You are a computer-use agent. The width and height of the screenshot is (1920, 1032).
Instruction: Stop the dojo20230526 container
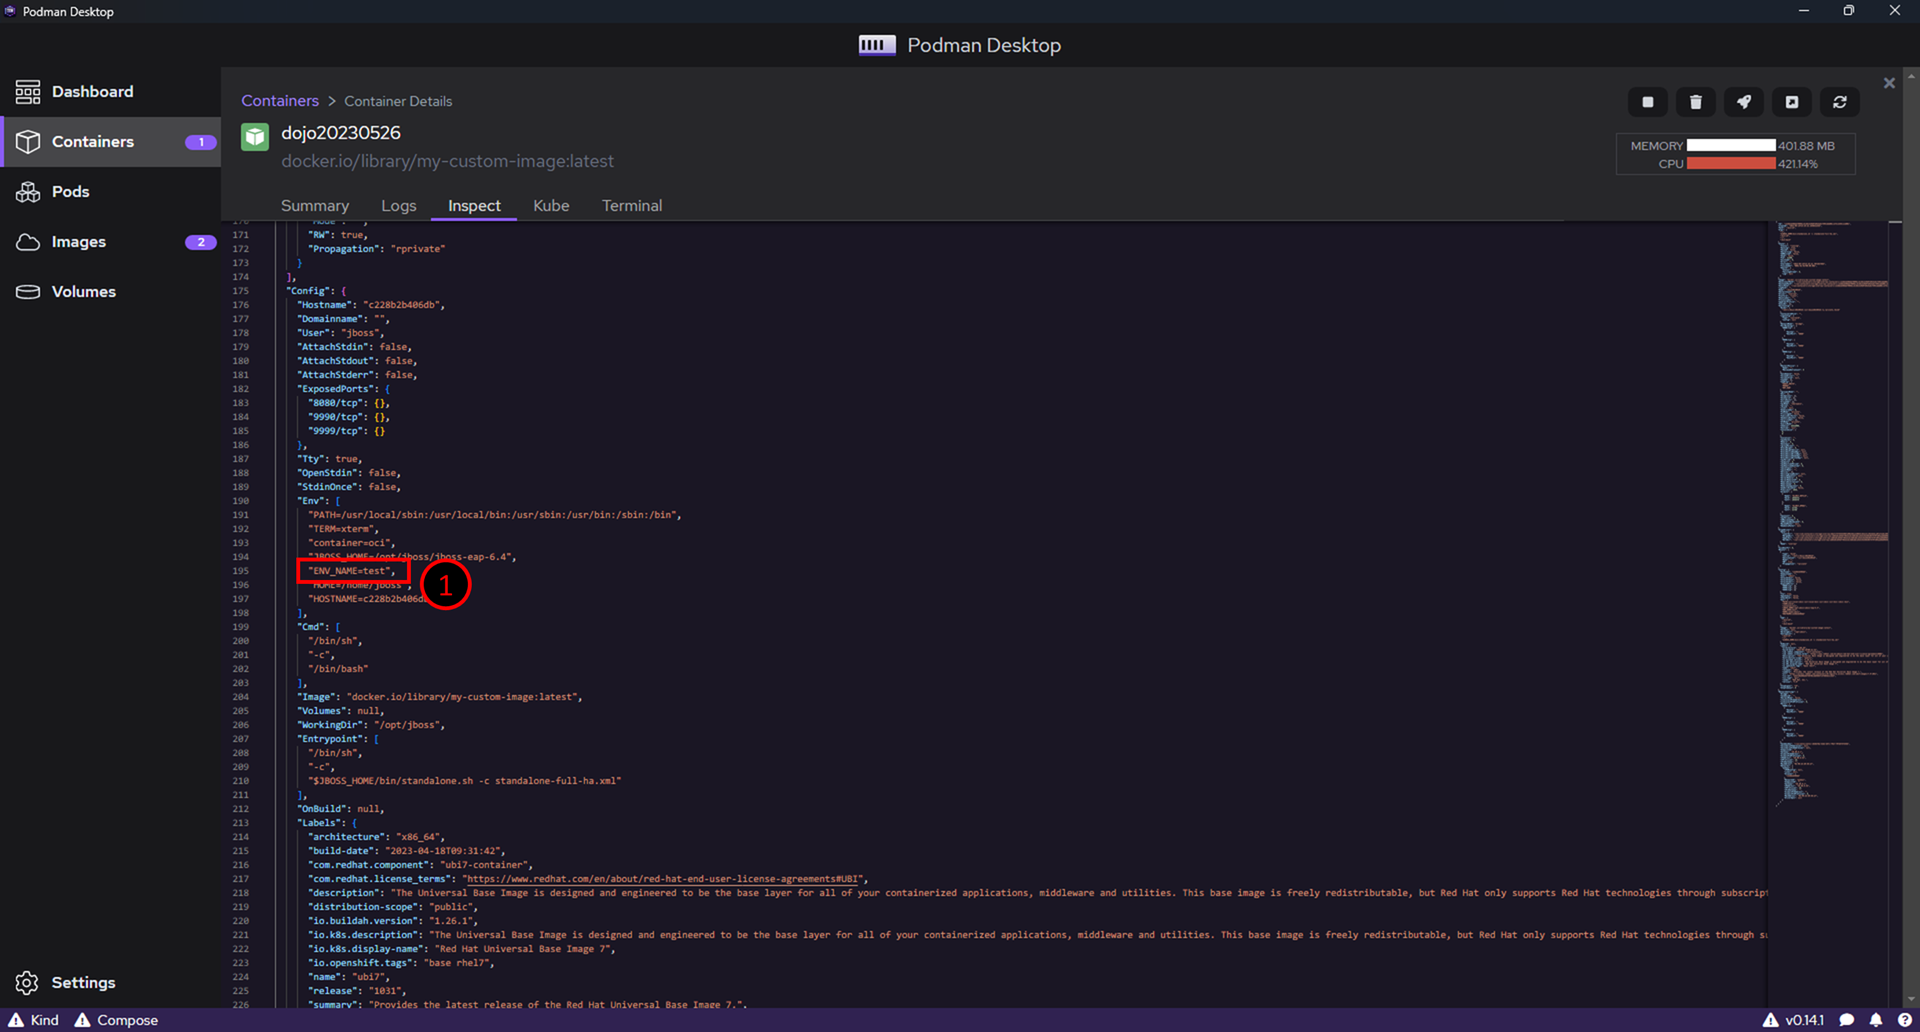click(1648, 102)
